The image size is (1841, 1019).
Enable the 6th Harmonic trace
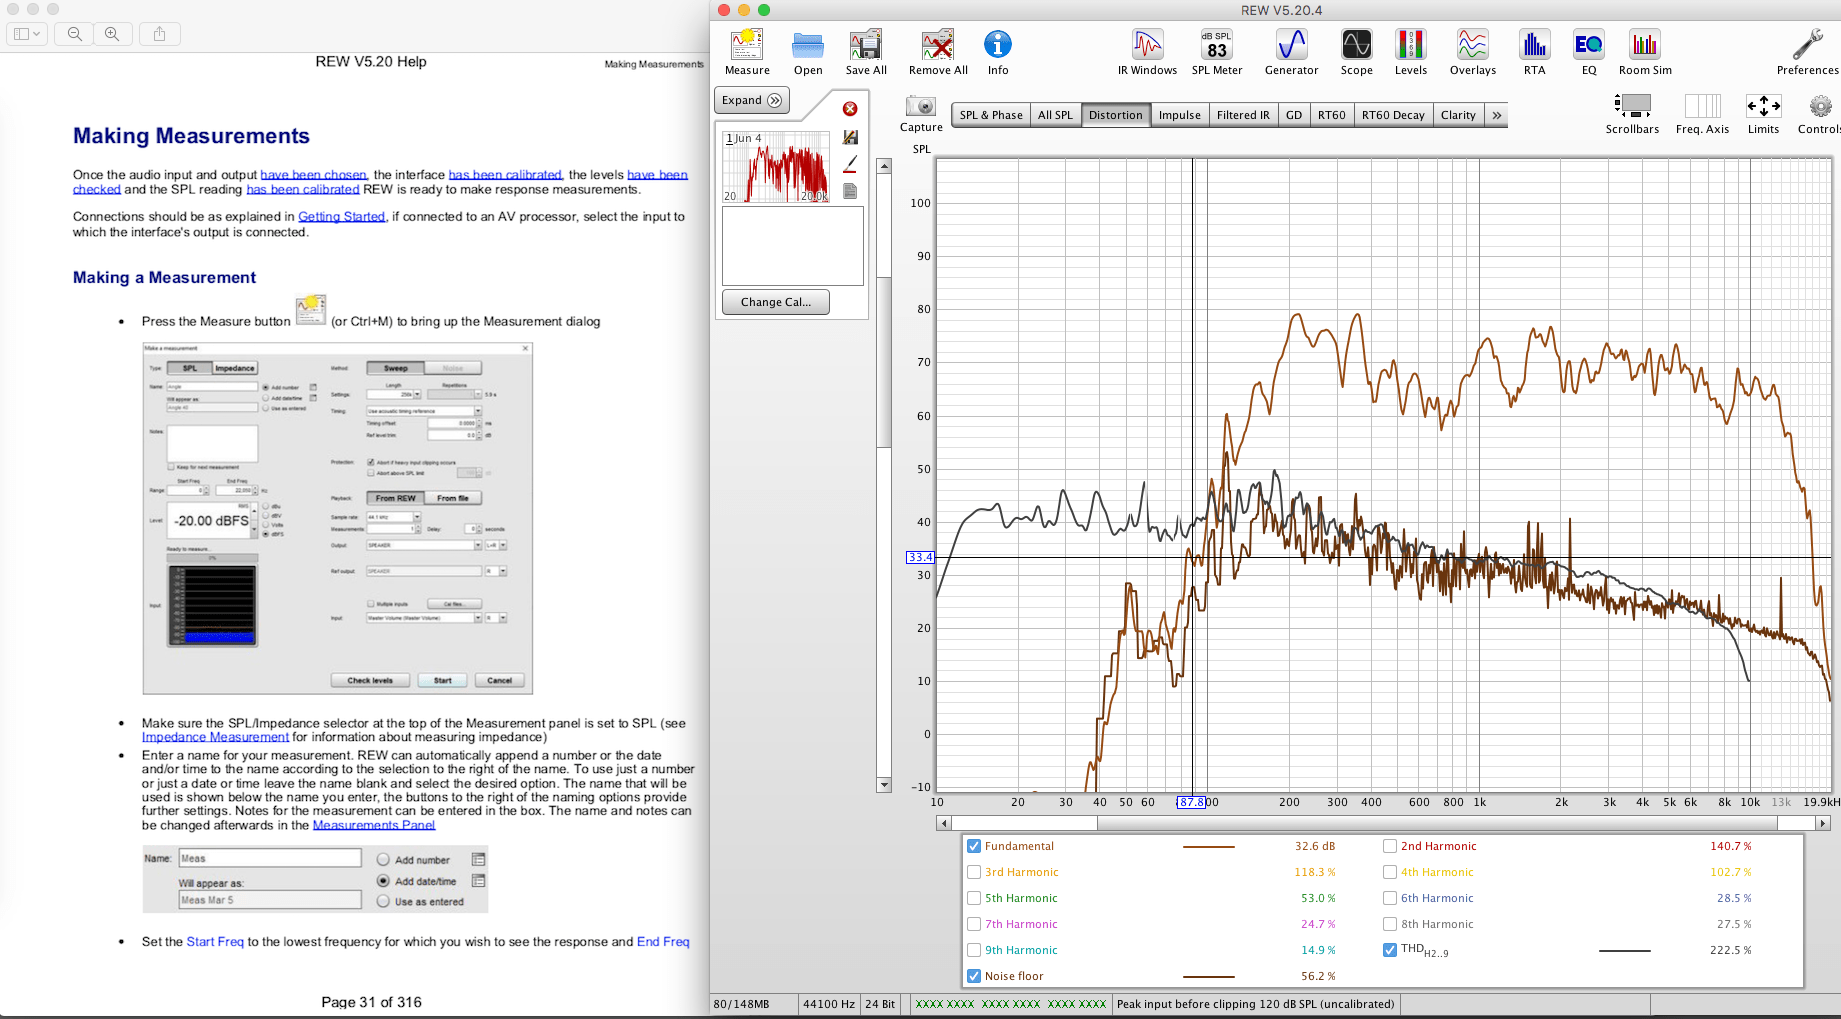(1390, 898)
